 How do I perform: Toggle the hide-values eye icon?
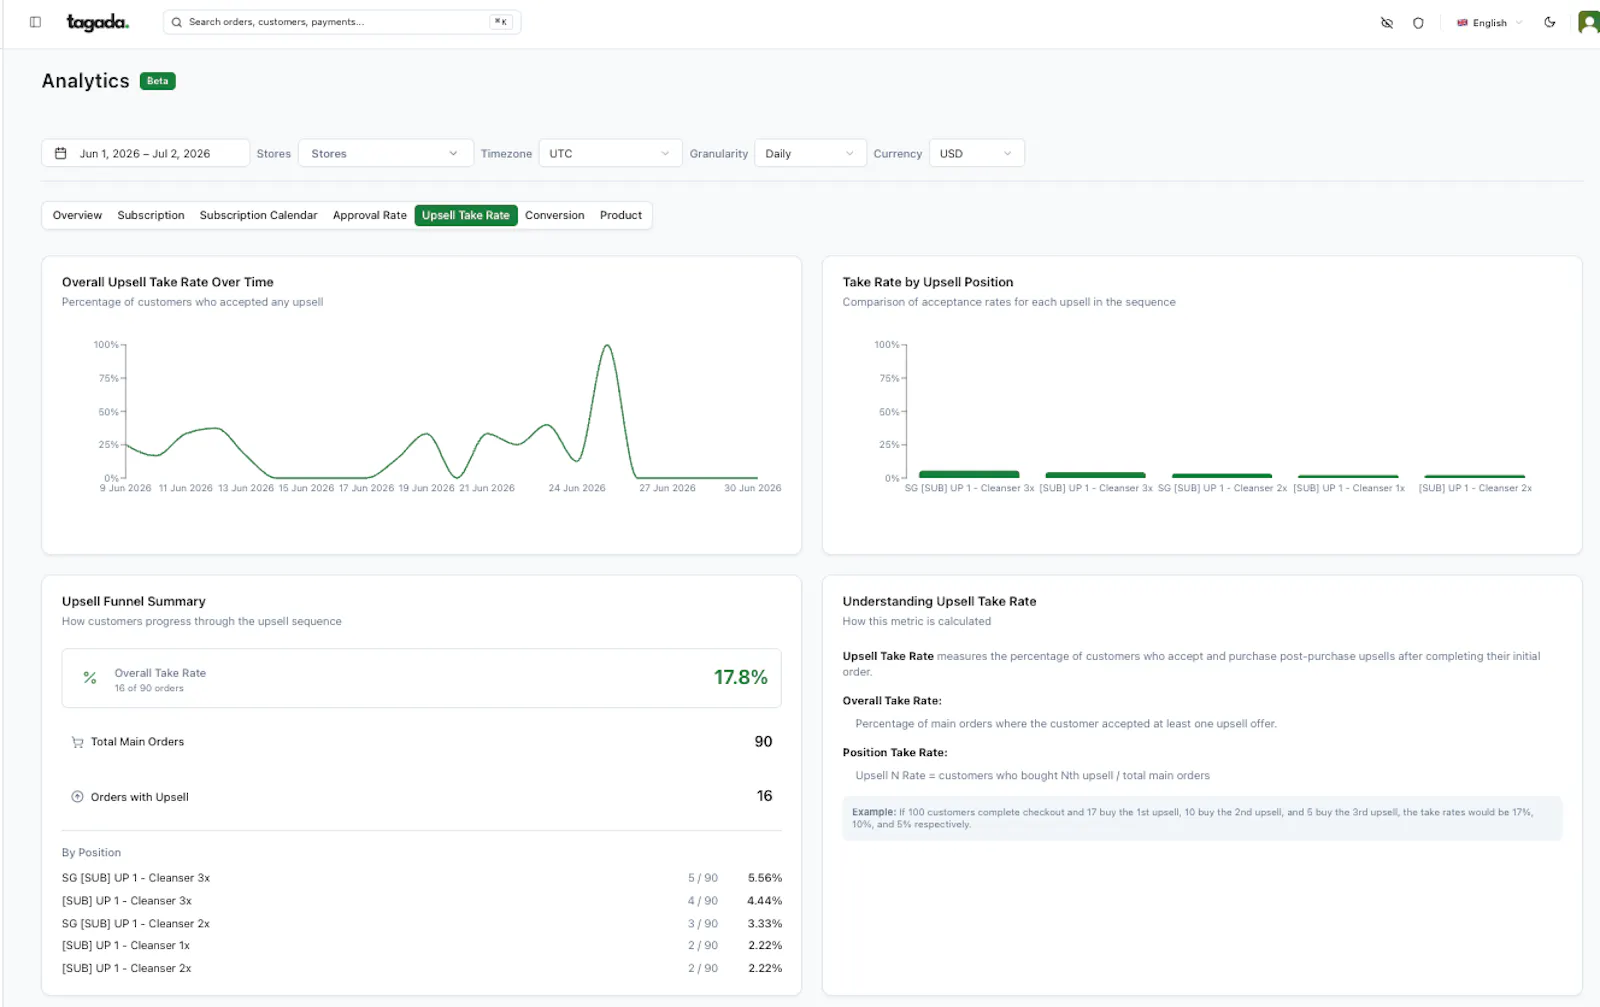(1387, 22)
